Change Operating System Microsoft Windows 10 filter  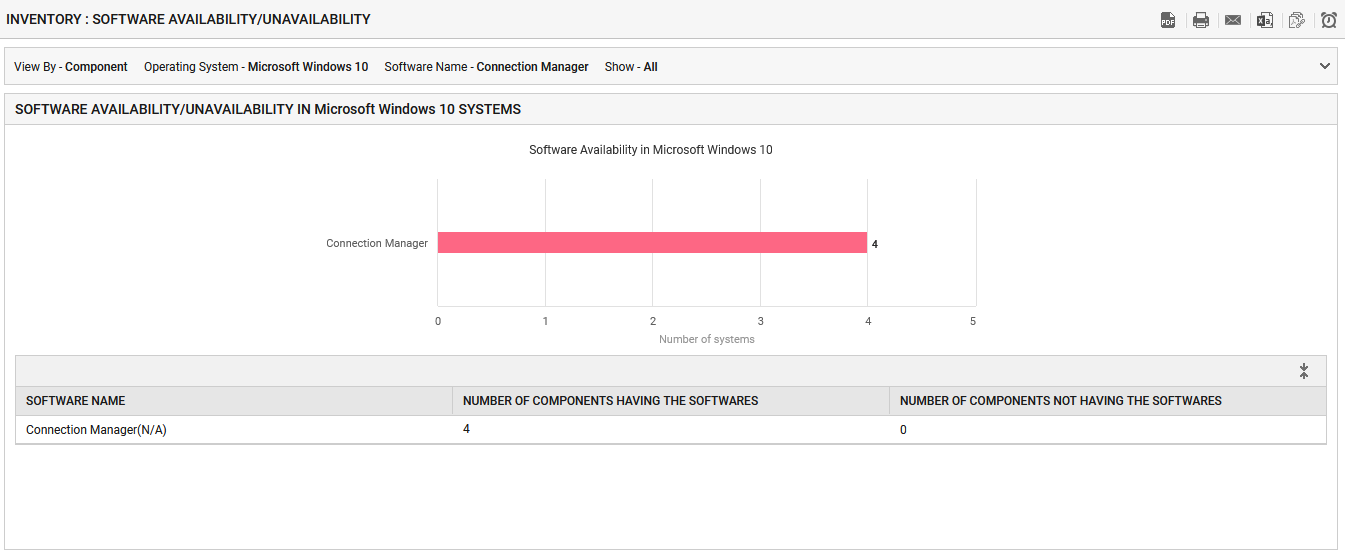tap(256, 67)
